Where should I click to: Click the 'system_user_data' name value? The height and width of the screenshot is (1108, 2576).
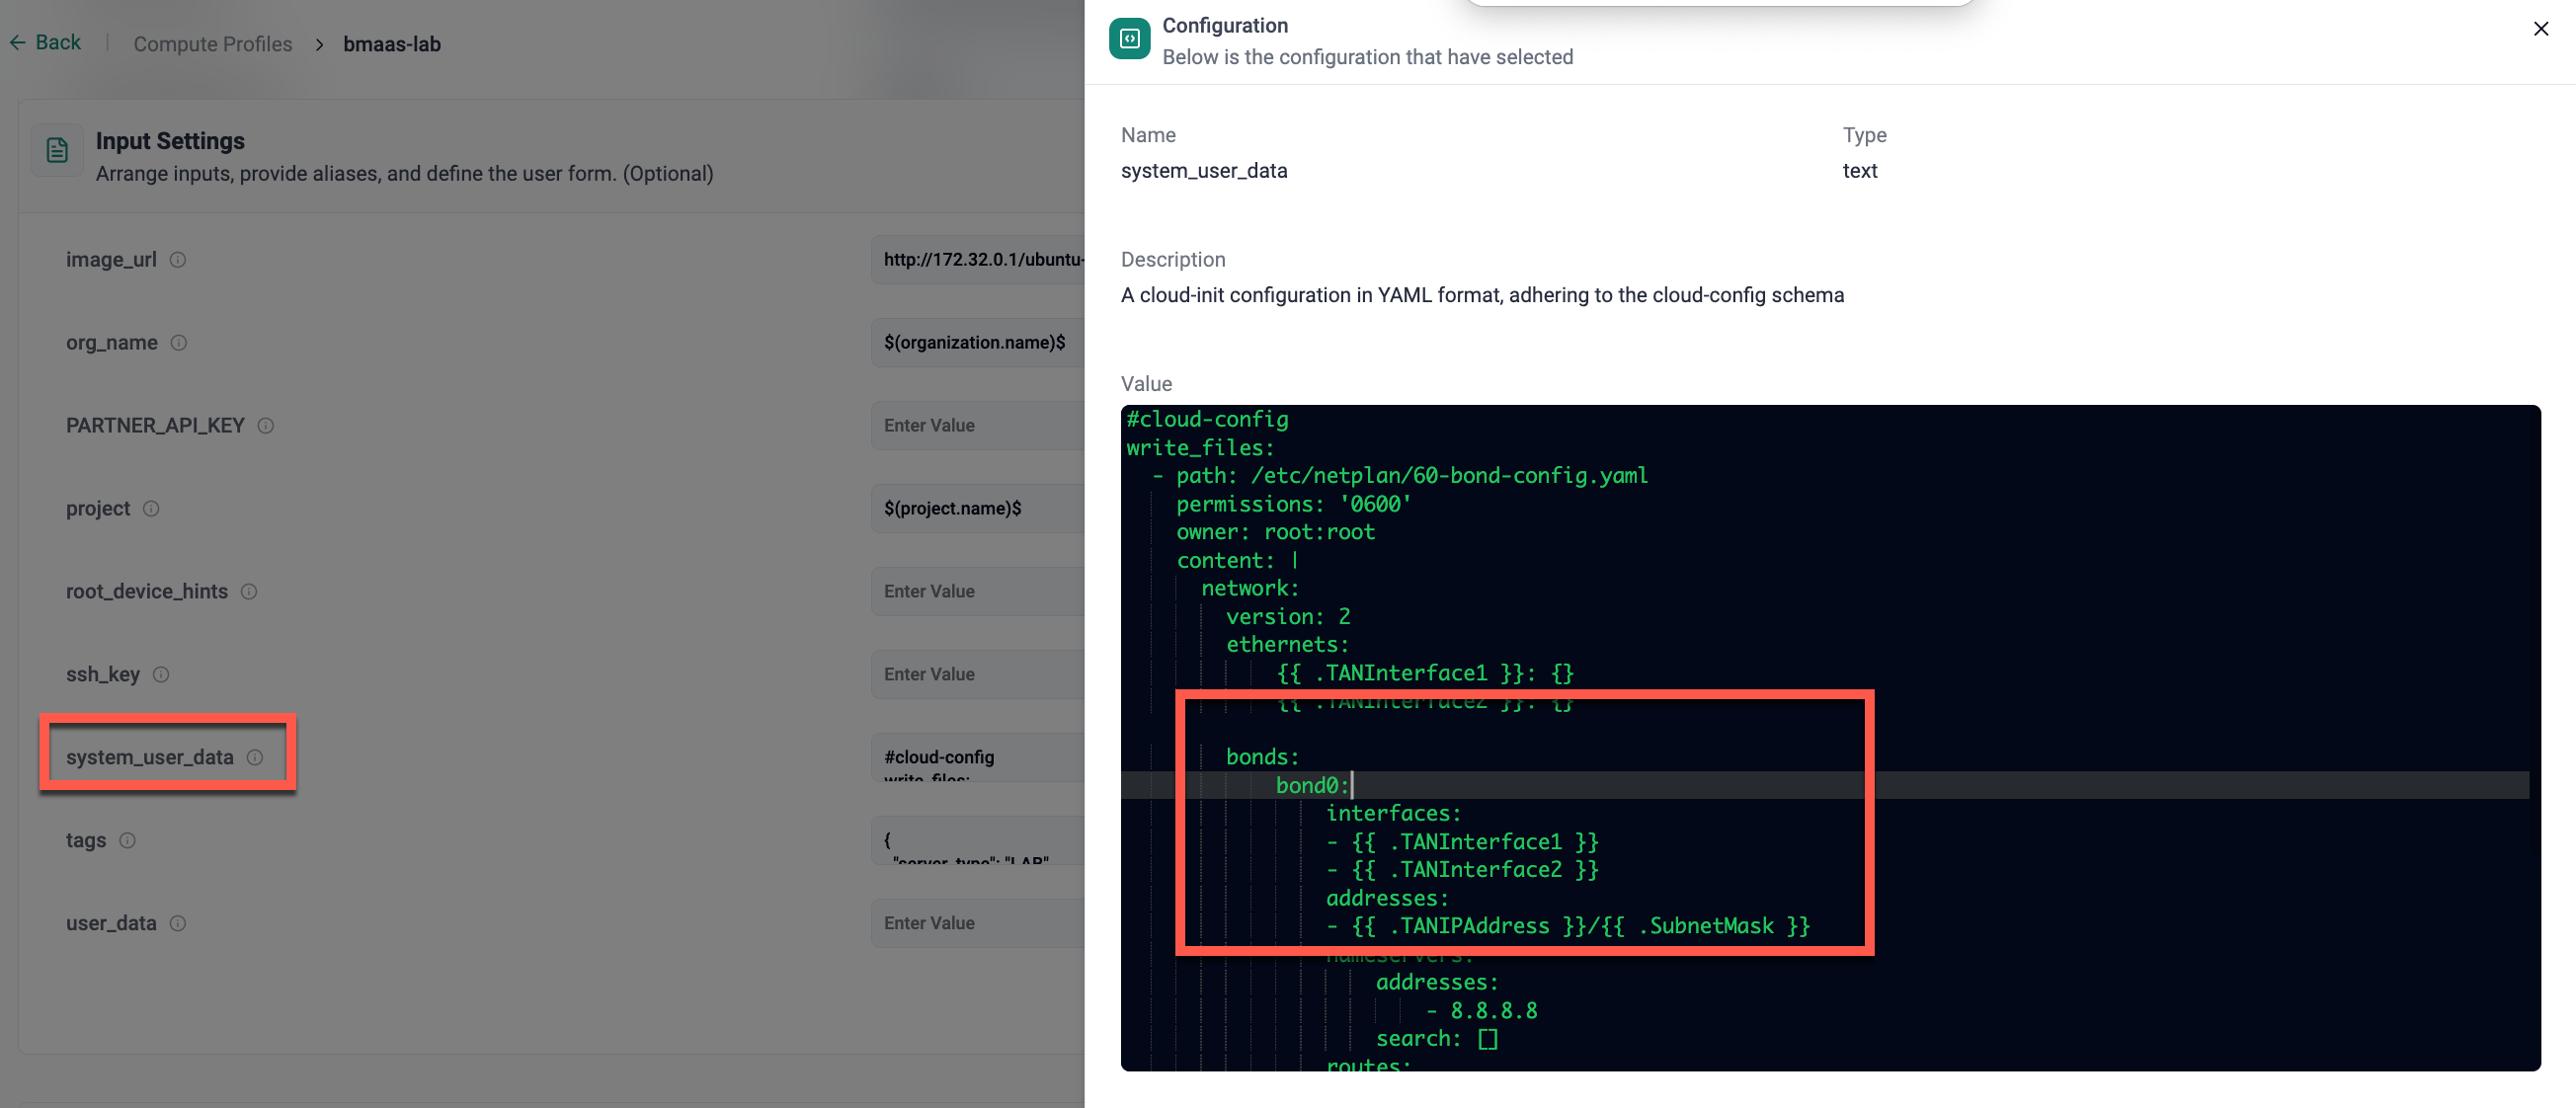pos(1204,171)
